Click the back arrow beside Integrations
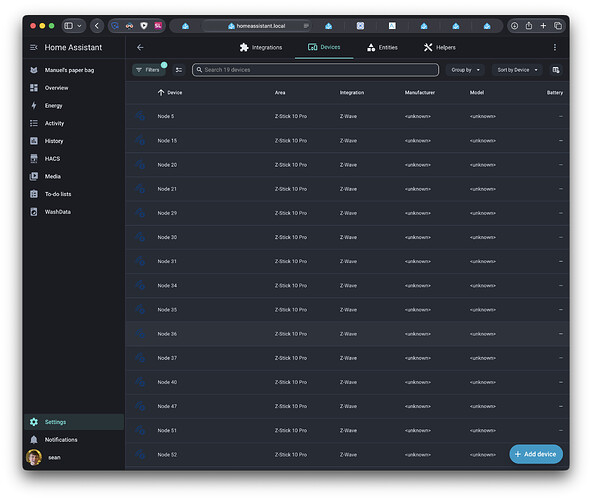 click(x=140, y=47)
